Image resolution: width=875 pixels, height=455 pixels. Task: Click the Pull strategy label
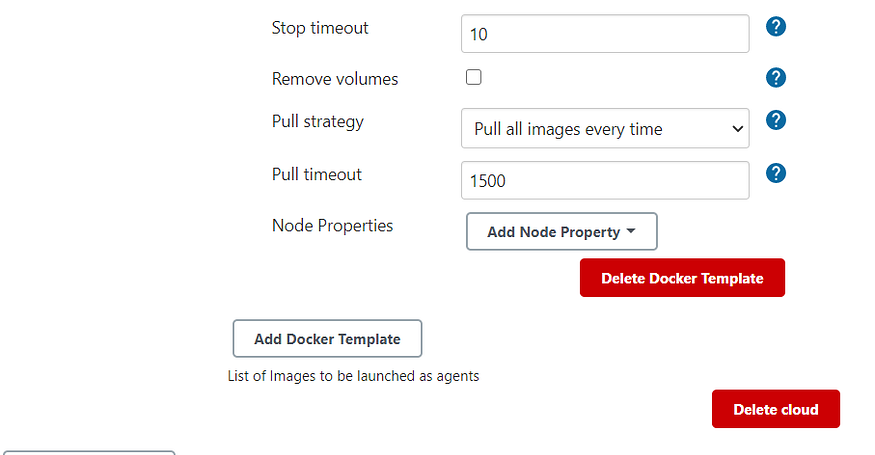318,122
